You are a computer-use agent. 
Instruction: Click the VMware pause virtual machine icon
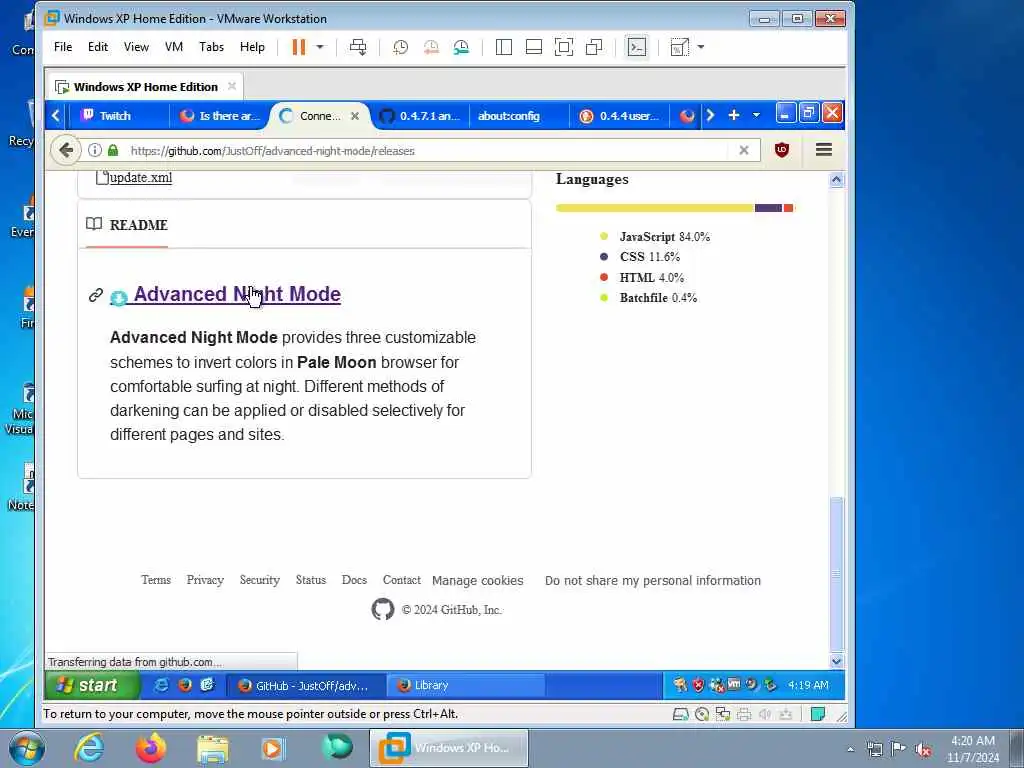coord(298,47)
